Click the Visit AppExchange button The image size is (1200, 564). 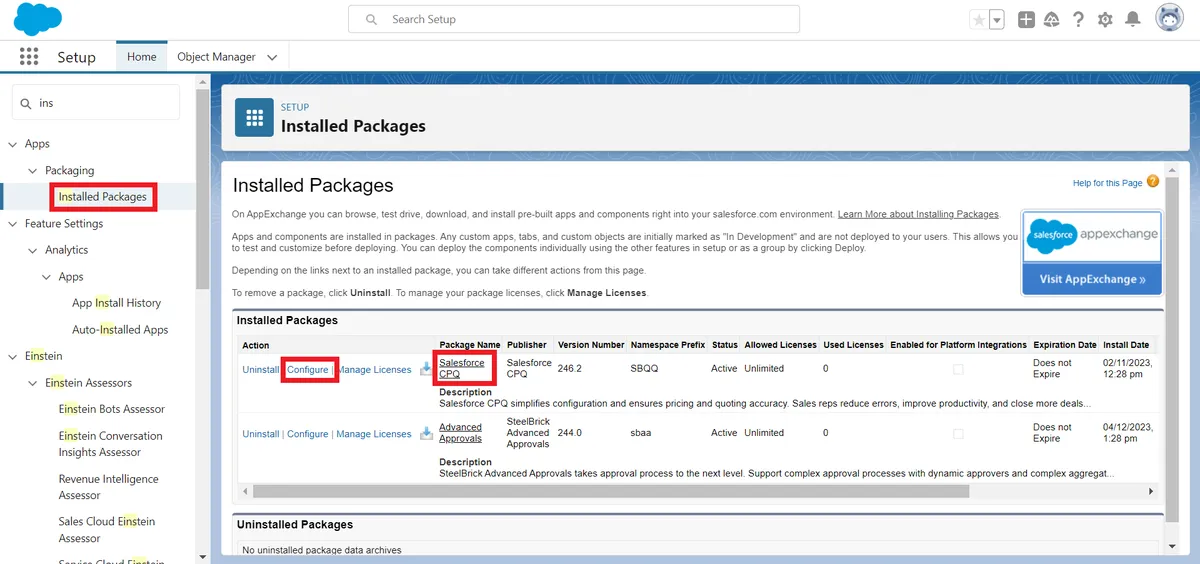coord(1092,279)
